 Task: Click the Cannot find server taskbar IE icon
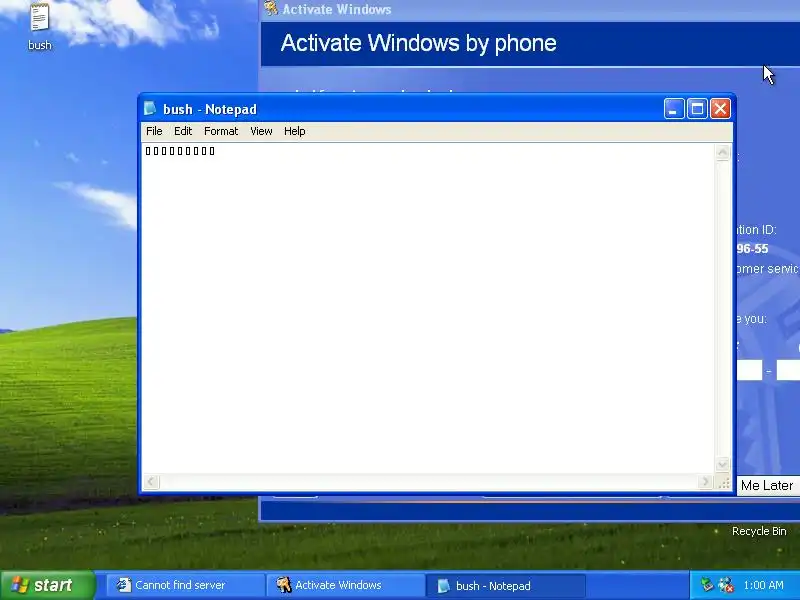point(123,585)
